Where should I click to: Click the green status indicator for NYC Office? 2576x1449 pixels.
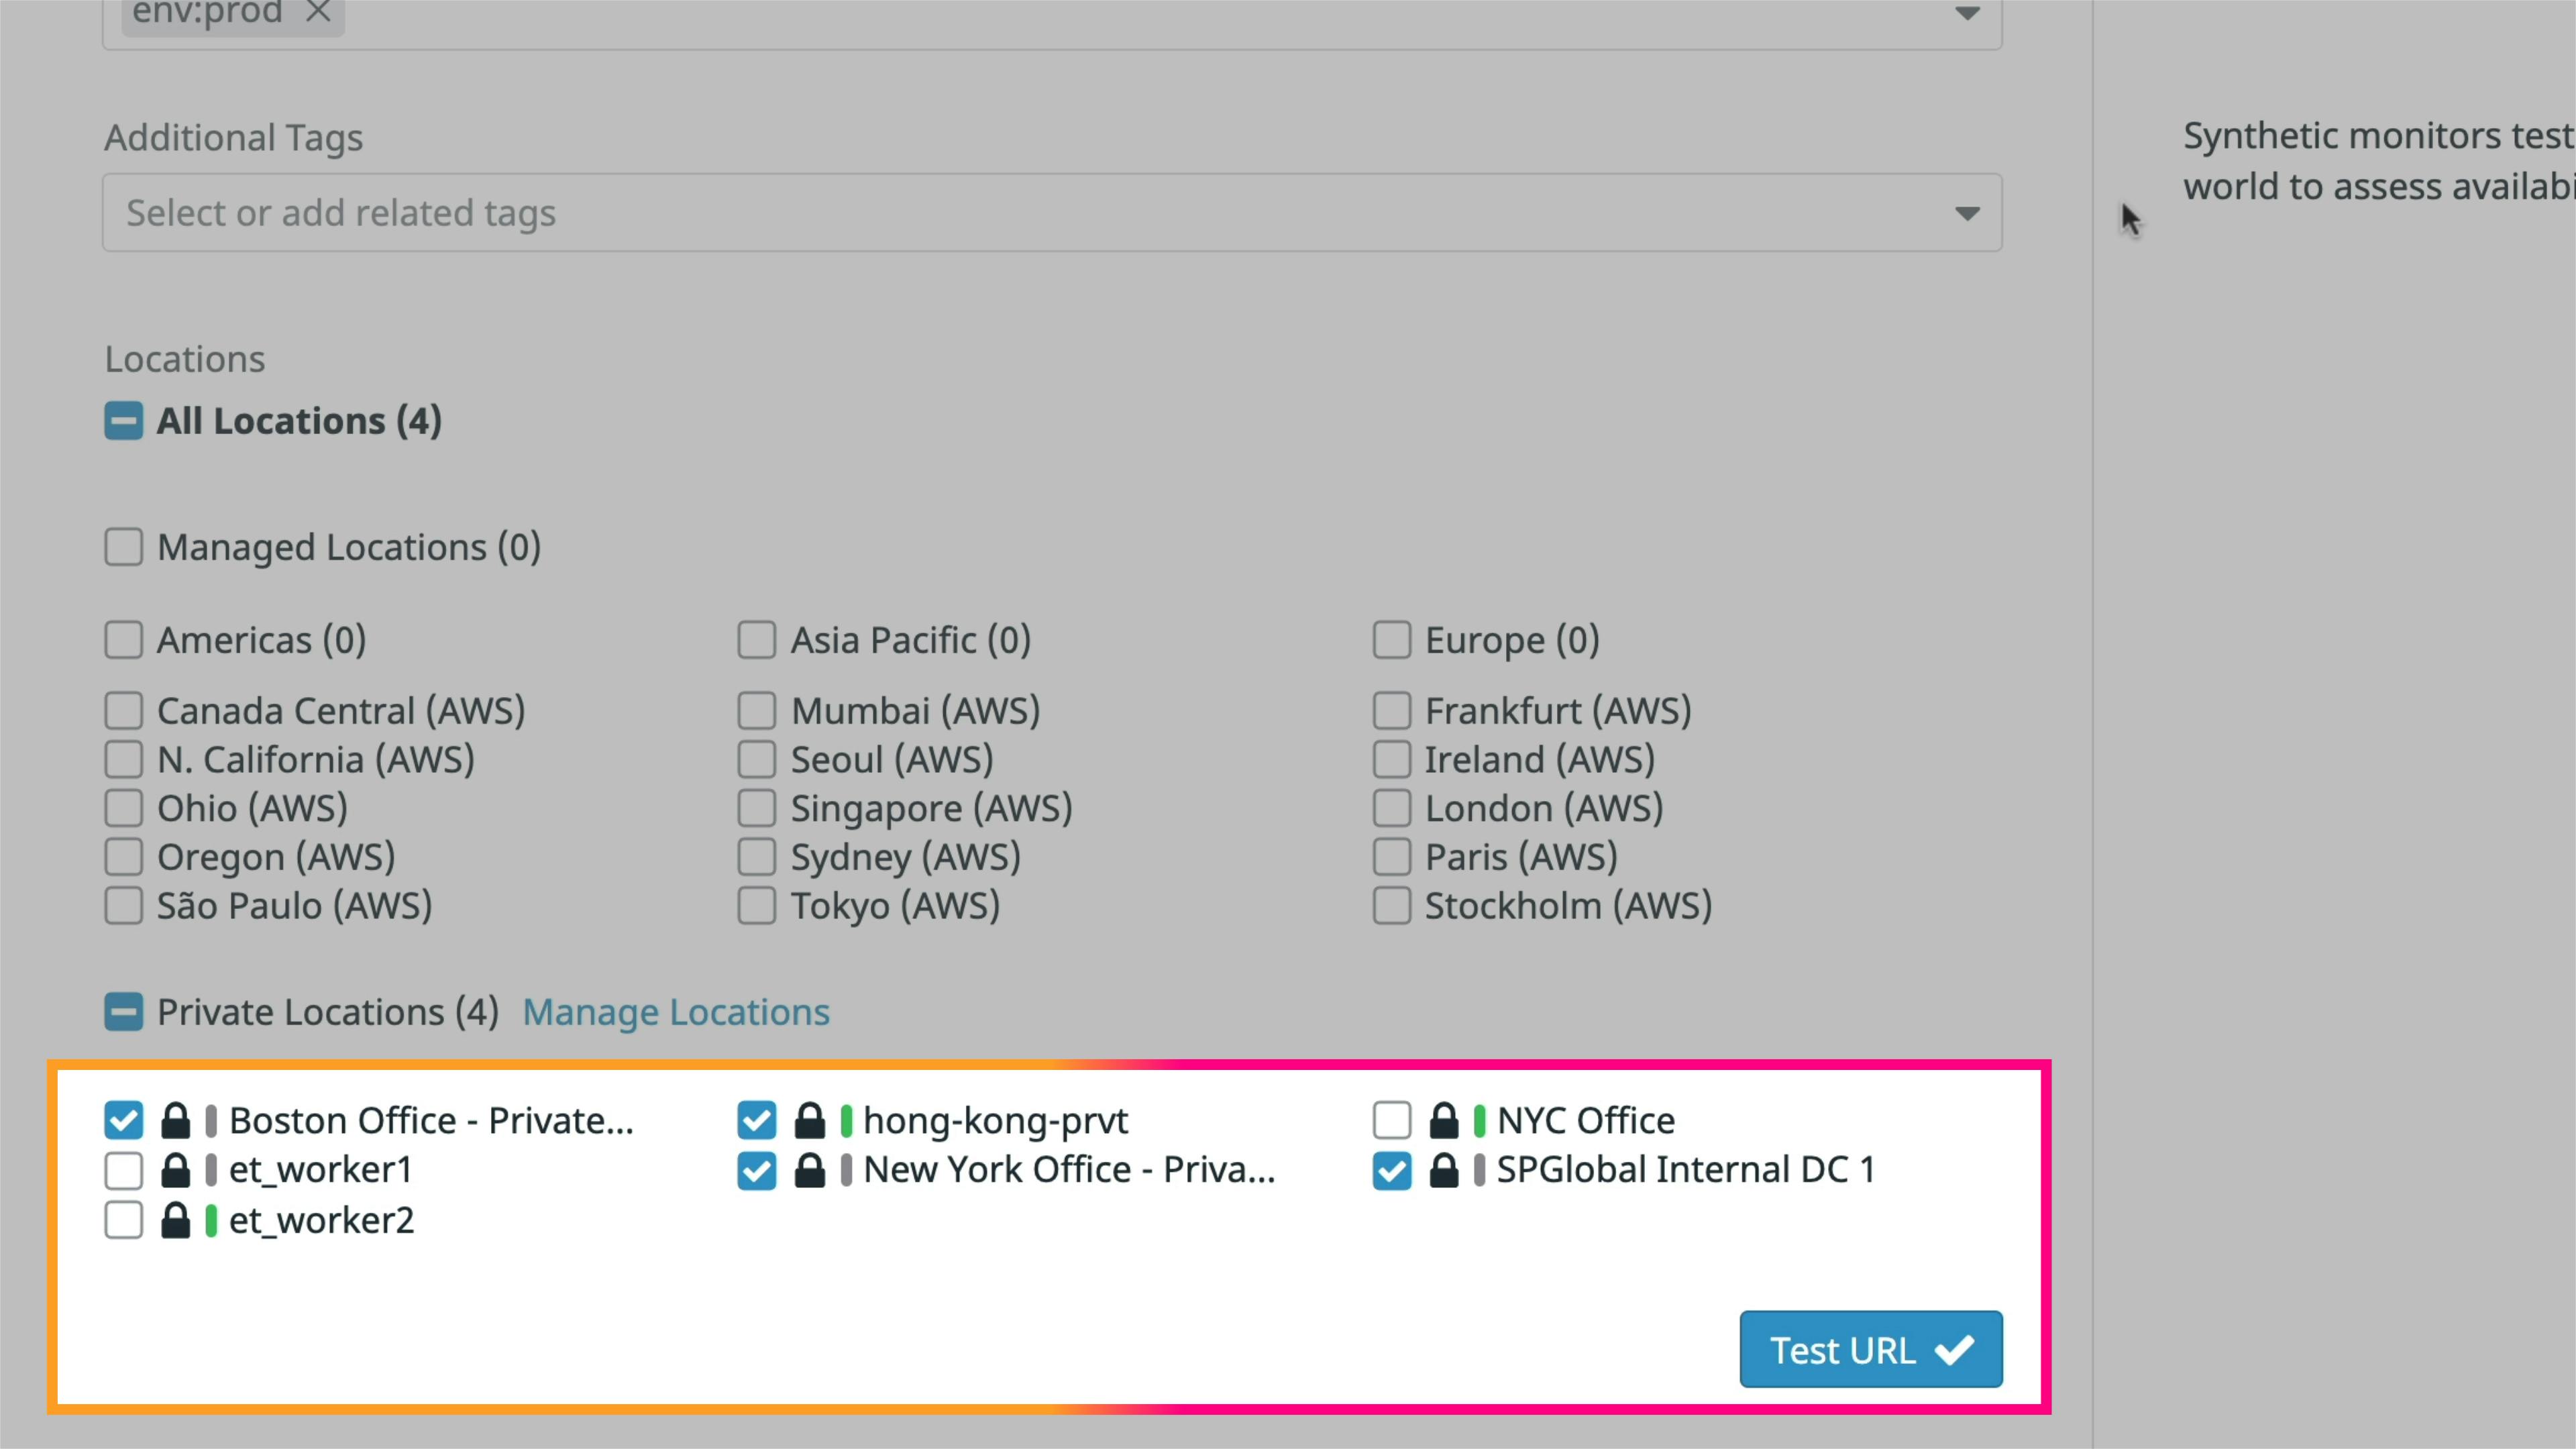[1480, 1121]
